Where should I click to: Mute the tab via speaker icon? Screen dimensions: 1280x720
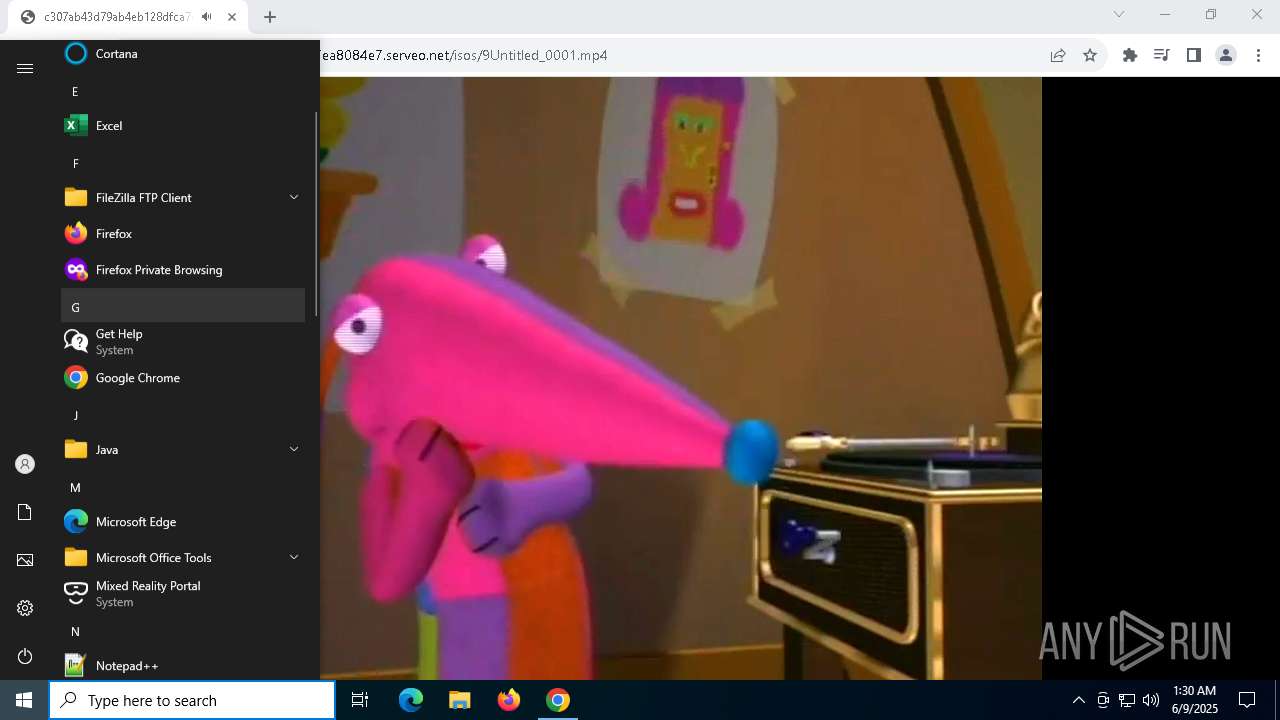tap(206, 17)
